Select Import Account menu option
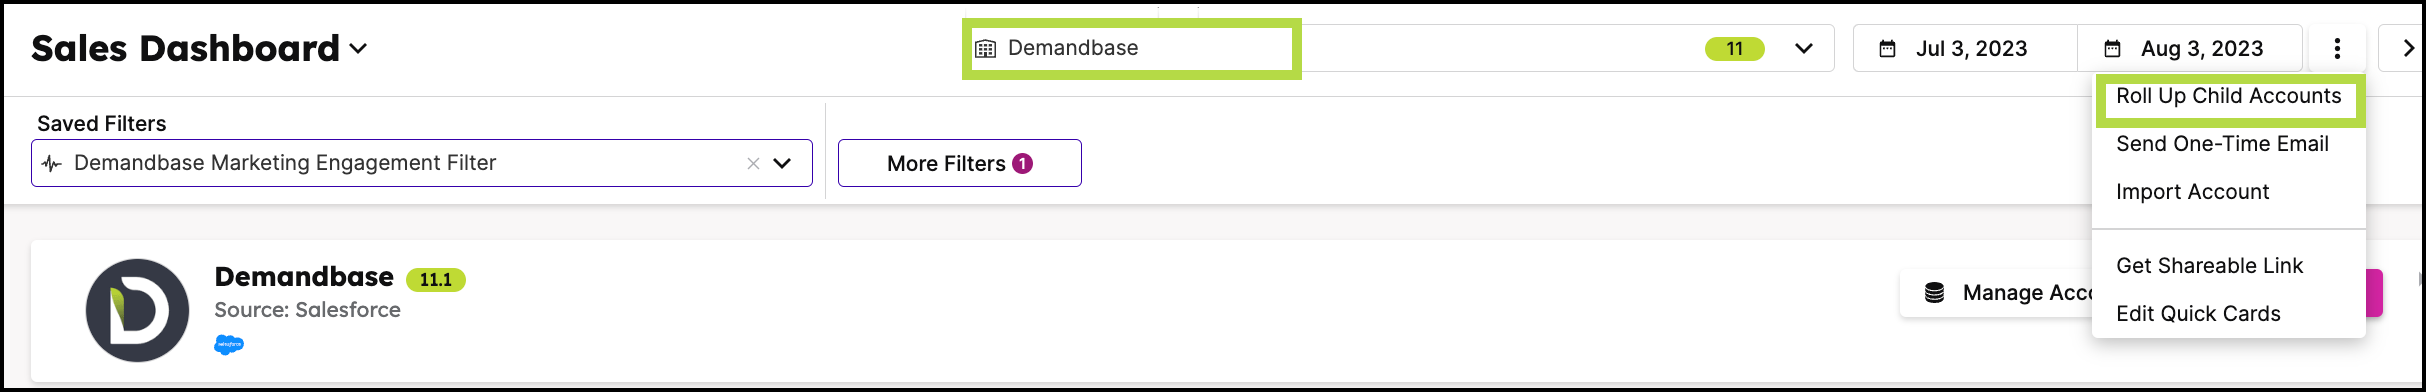 (2193, 192)
